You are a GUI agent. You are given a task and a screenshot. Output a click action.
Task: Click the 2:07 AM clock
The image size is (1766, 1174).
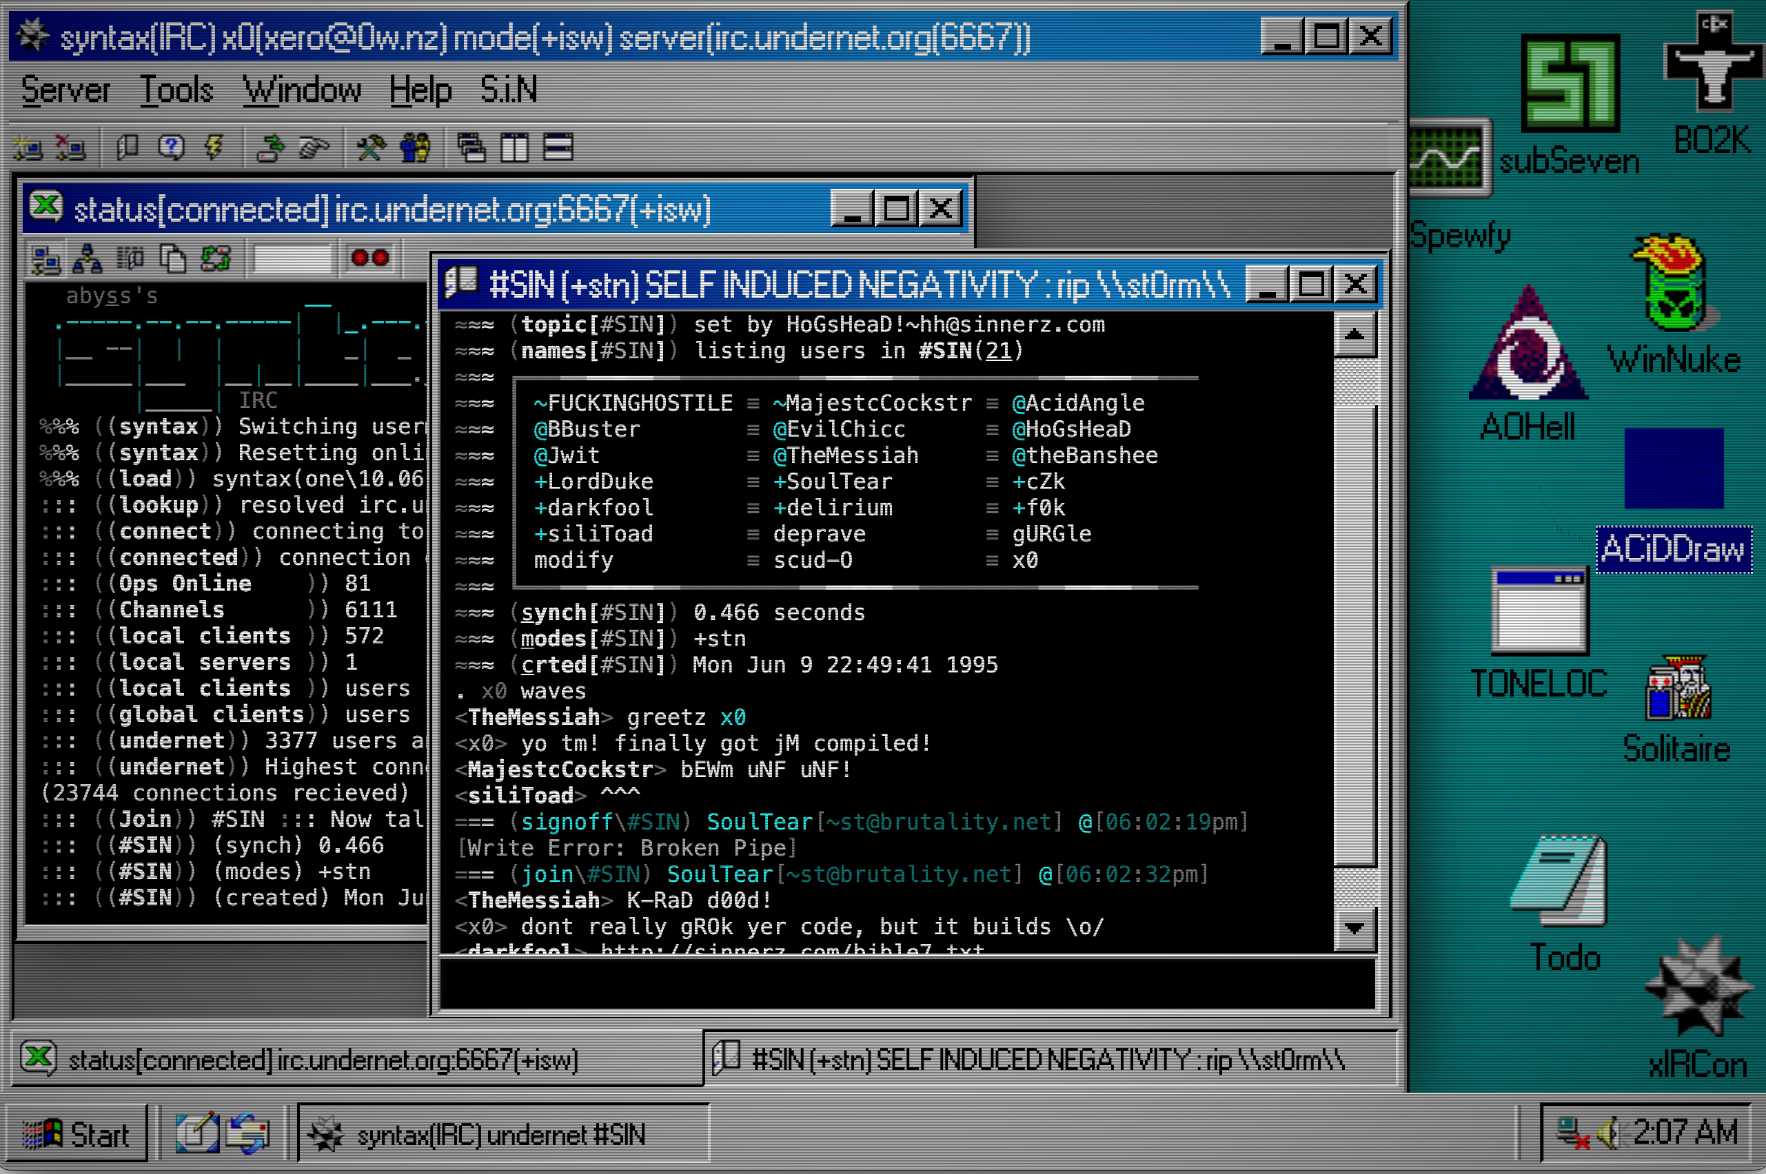(1685, 1133)
